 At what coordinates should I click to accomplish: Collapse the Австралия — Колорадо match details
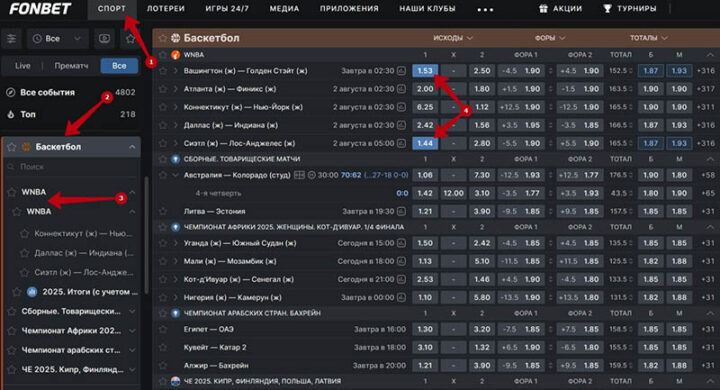175,175
